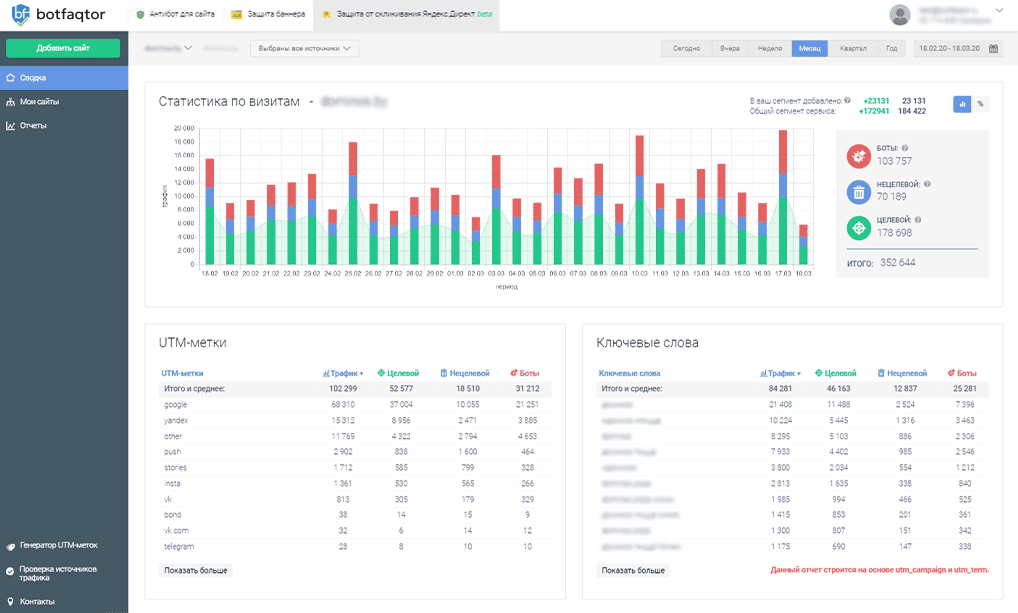Screen dimensions: 1018x613
Task: Click help icon next to 'БОТЫ' label
Action: pyautogui.click(x=905, y=148)
